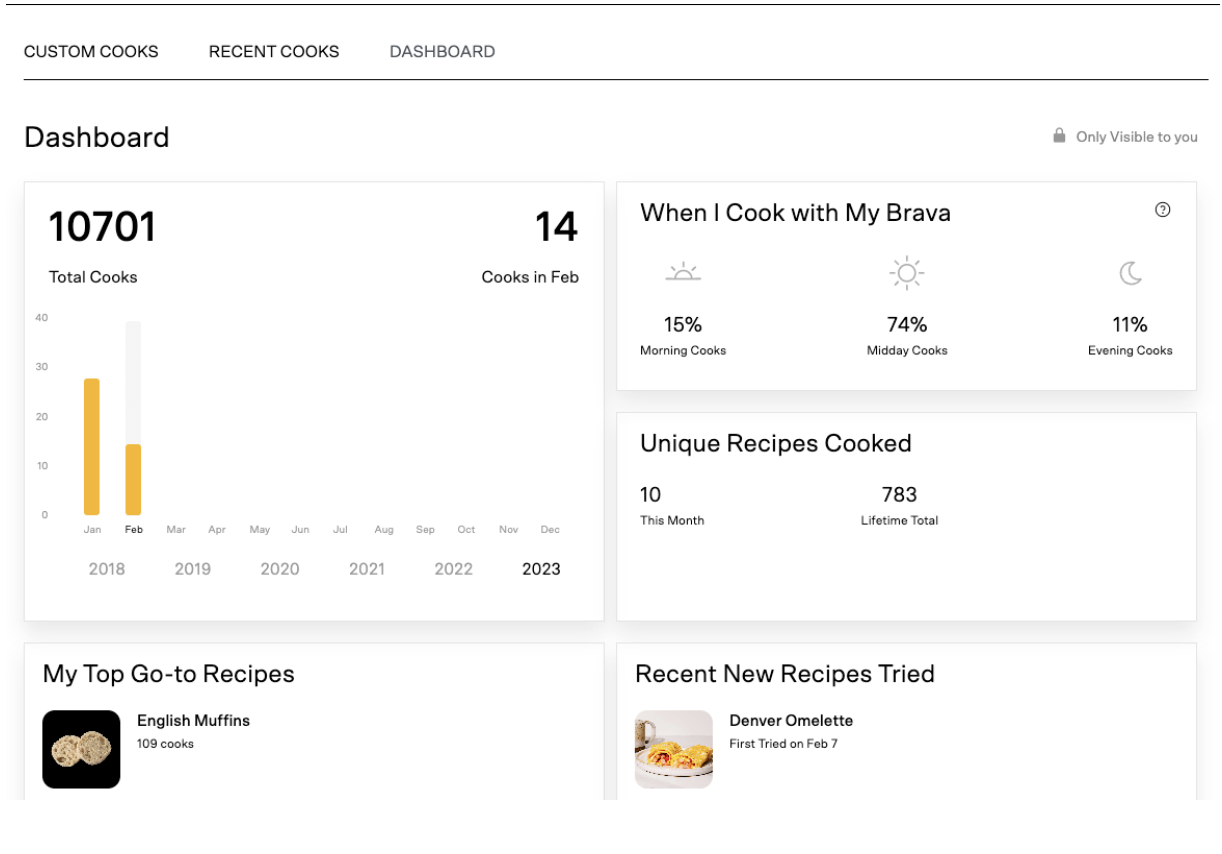Click the Only Visible to you label
This screenshot has height=854, width=1222.
(x=1137, y=137)
